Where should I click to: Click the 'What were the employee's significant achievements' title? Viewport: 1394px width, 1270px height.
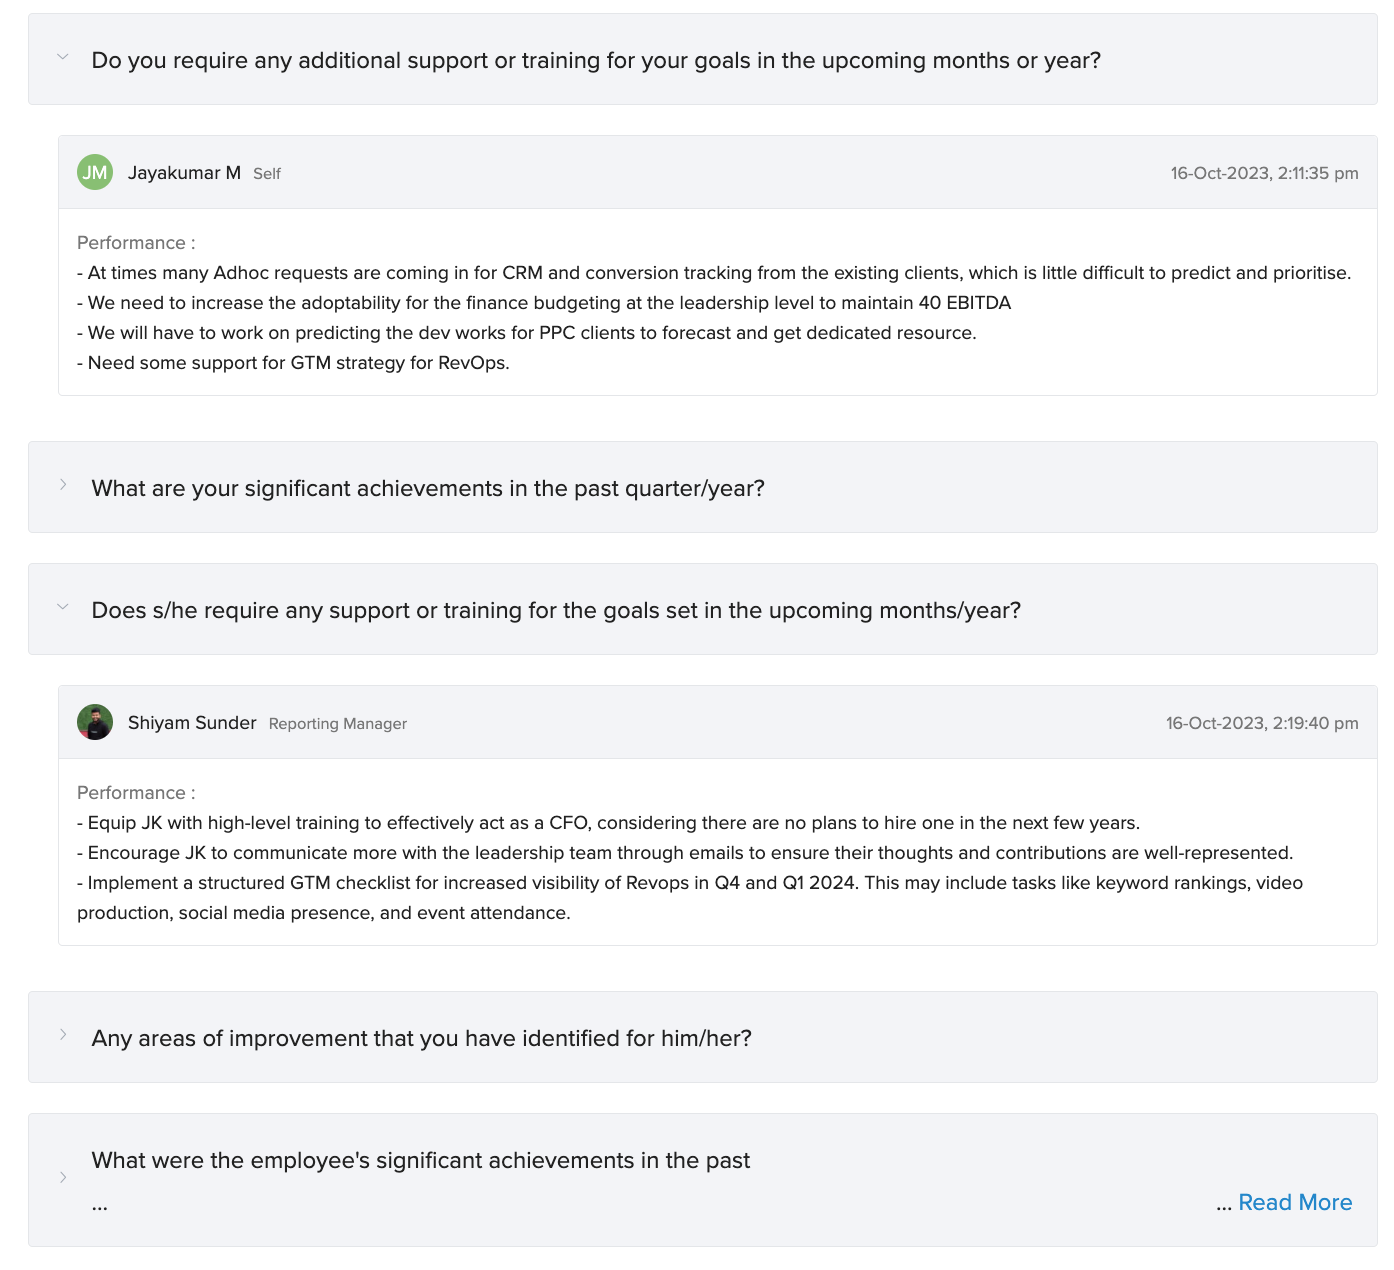(420, 1160)
